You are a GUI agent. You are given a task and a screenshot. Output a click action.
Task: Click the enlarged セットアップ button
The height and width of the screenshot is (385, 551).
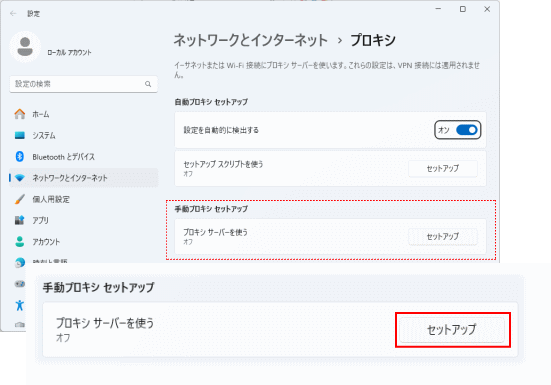click(x=452, y=329)
